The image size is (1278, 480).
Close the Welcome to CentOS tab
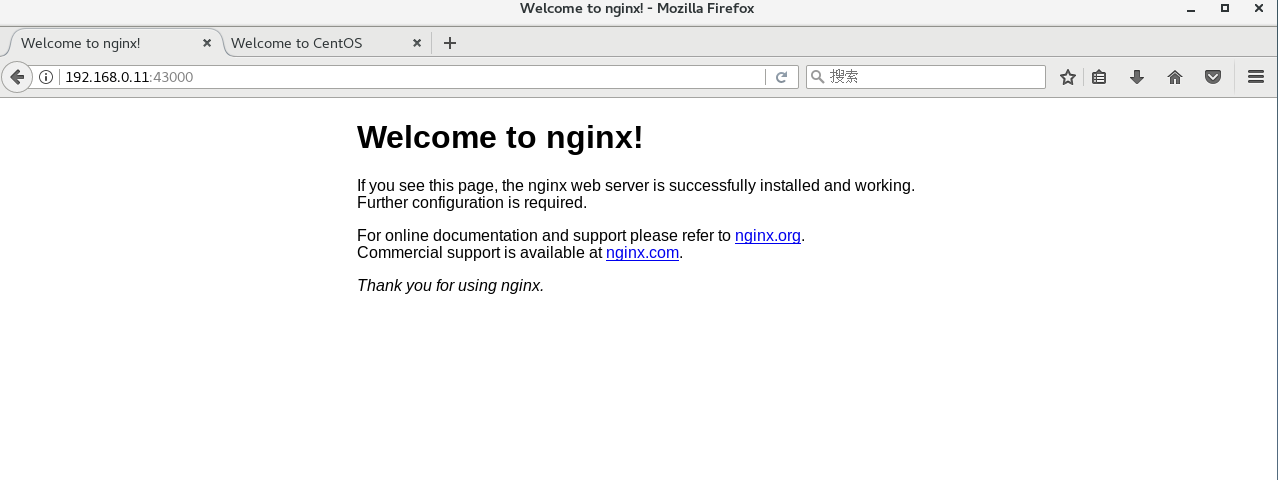tap(418, 43)
